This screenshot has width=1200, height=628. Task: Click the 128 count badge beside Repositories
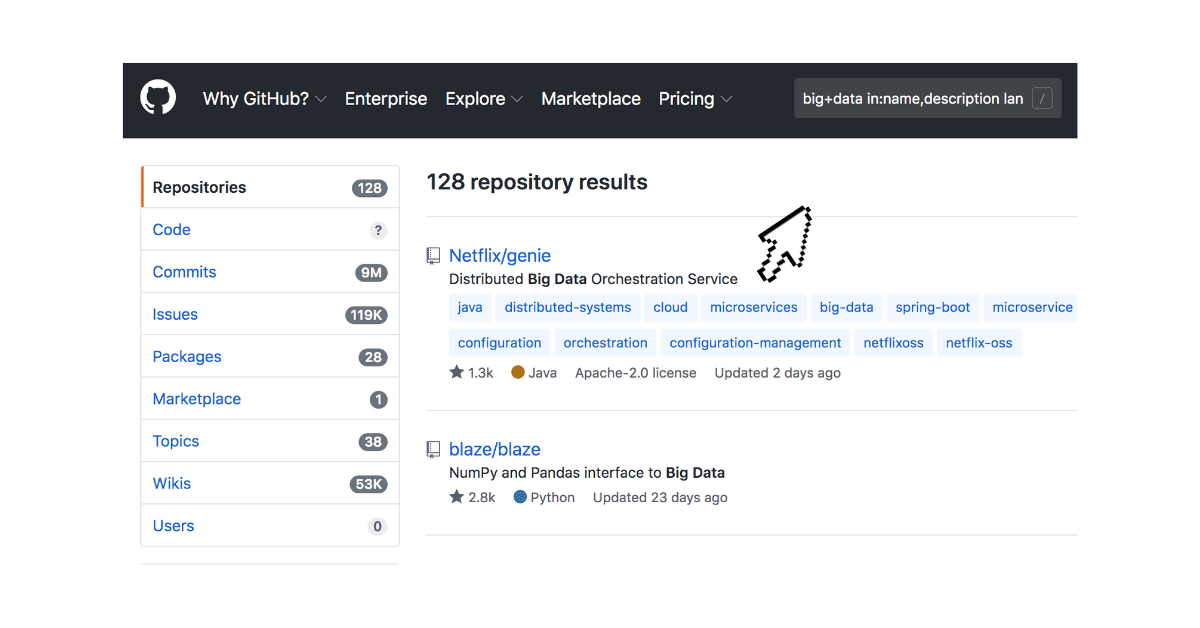pyautogui.click(x=370, y=188)
